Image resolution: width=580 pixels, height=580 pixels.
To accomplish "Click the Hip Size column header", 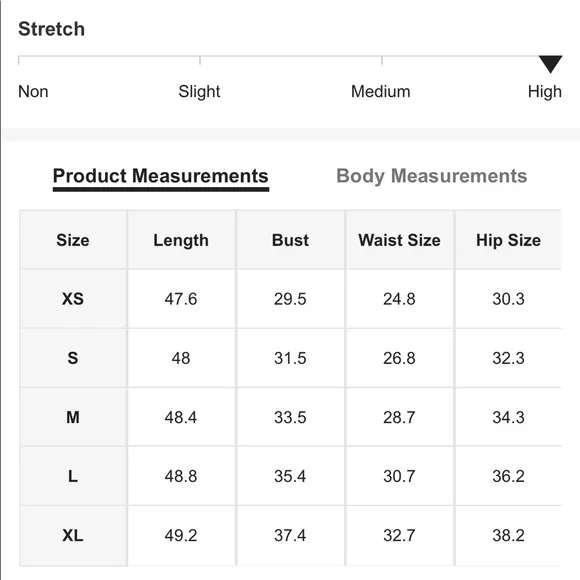I will [509, 240].
